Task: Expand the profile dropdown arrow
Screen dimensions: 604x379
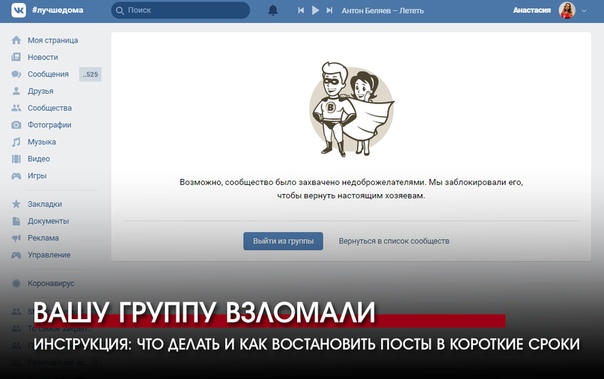Action: [x=584, y=11]
